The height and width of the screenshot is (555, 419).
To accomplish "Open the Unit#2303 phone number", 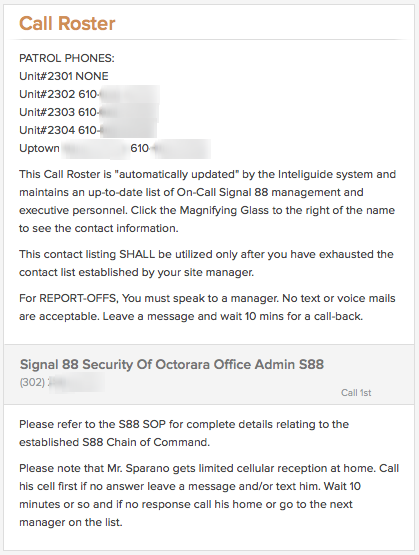I will click(x=119, y=112).
